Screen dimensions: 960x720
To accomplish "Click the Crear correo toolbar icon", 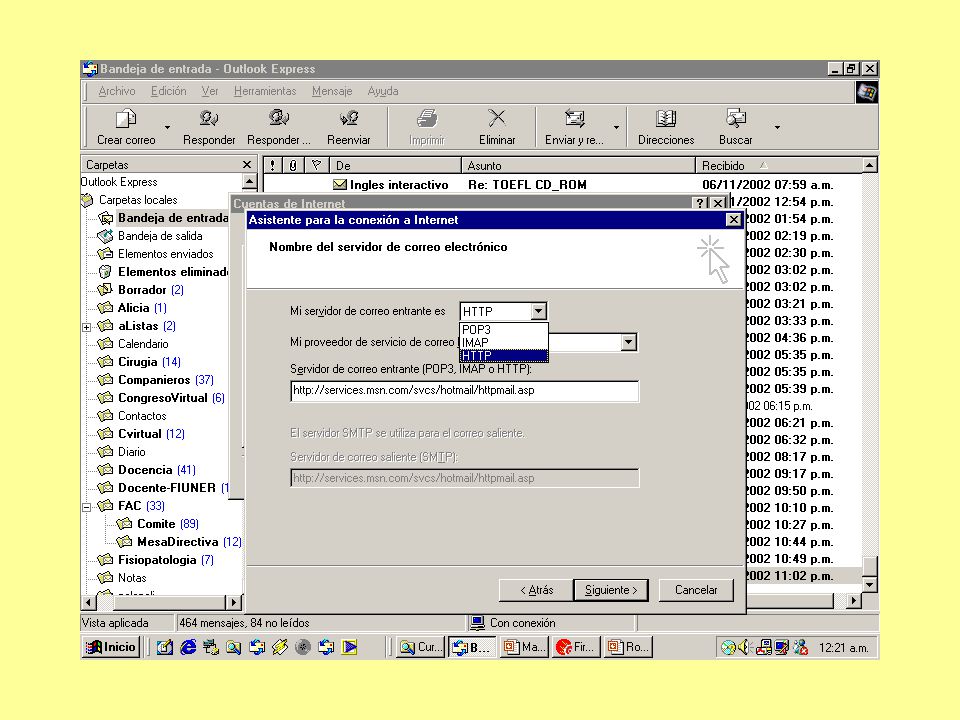I will click(126, 118).
